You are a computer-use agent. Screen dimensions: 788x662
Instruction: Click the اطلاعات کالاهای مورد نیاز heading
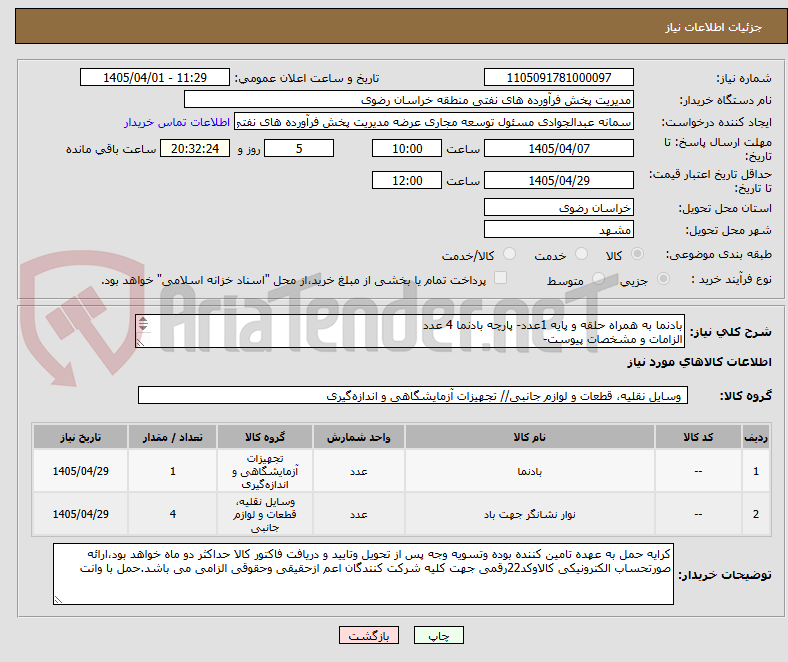pyautogui.click(x=699, y=362)
